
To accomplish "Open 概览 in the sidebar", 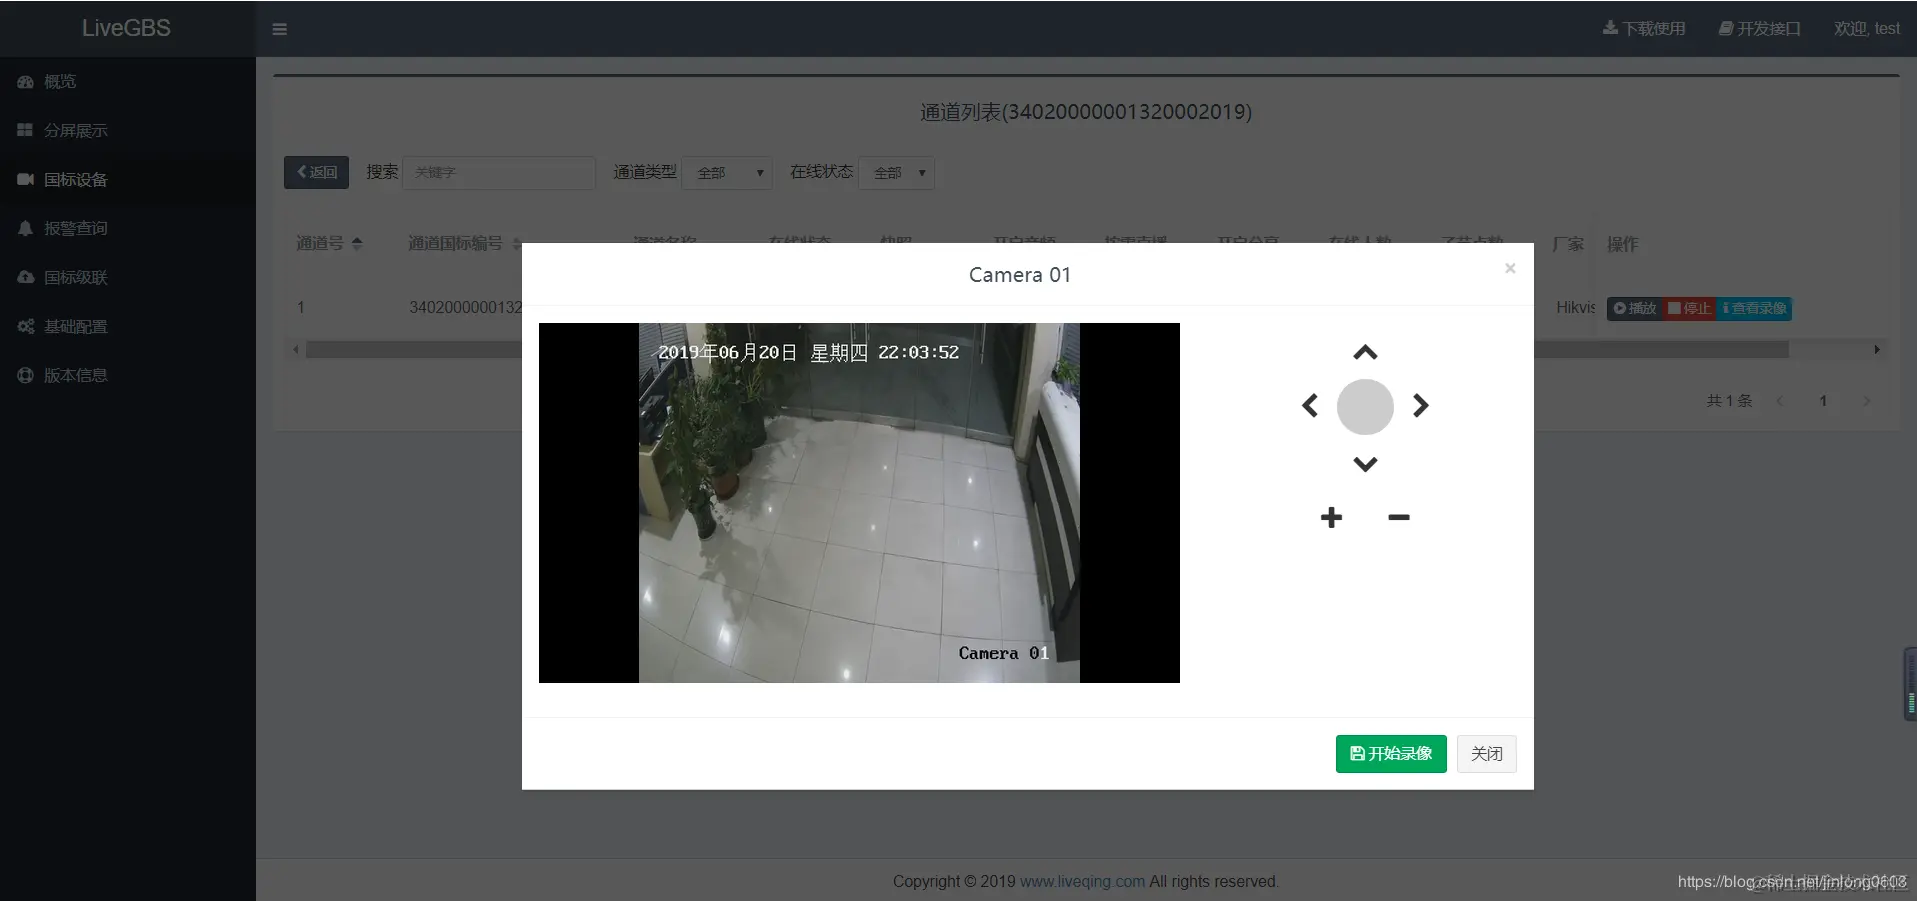I will [128, 82].
